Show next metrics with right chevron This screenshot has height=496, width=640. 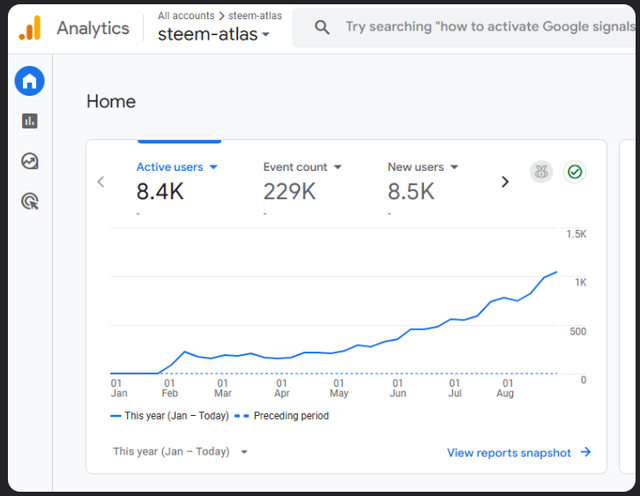tap(505, 182)
